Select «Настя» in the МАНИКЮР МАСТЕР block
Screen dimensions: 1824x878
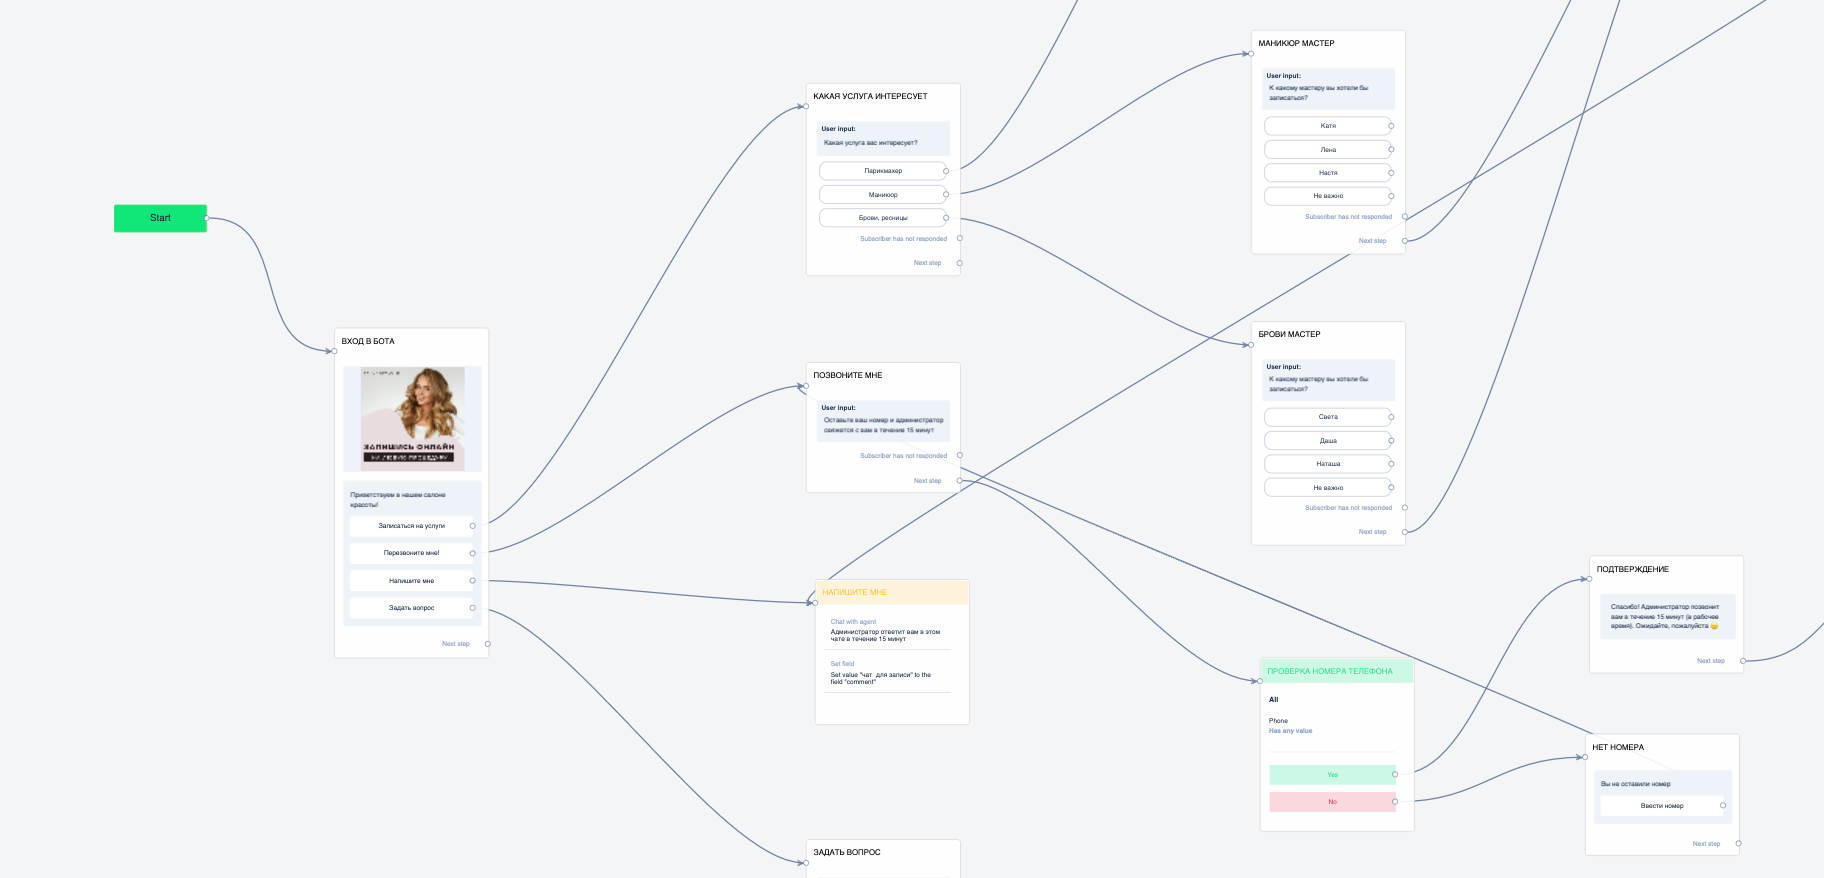[x=1327, y=173]
